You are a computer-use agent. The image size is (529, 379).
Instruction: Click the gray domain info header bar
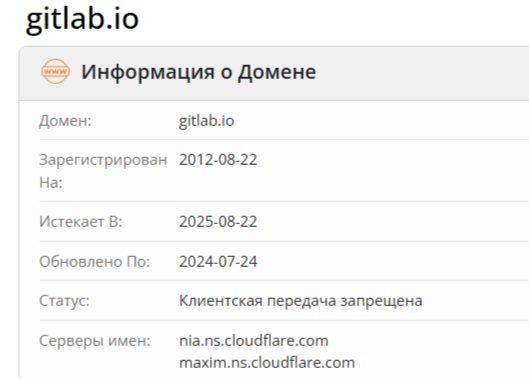pos(274,73)
